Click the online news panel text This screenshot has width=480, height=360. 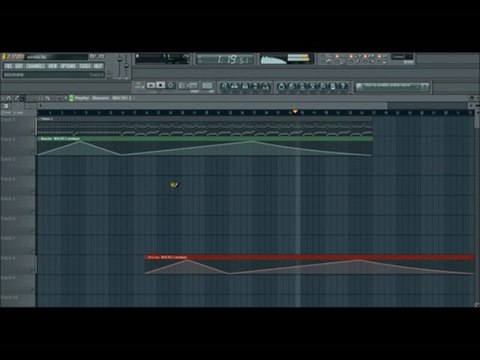[x=387, y=85]
